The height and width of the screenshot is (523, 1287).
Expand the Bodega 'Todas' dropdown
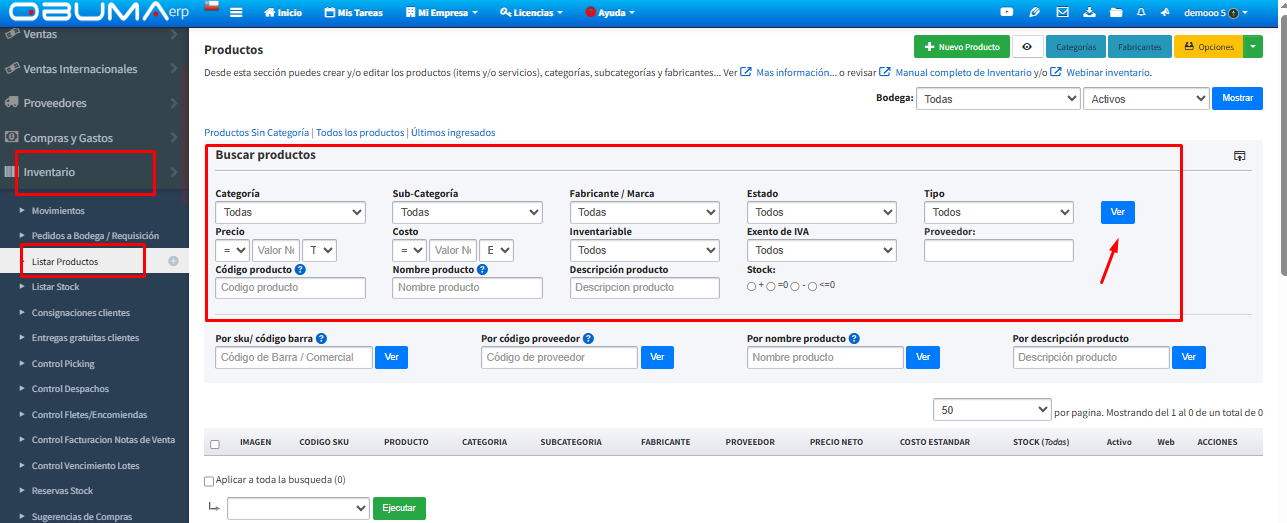(997, 99)
